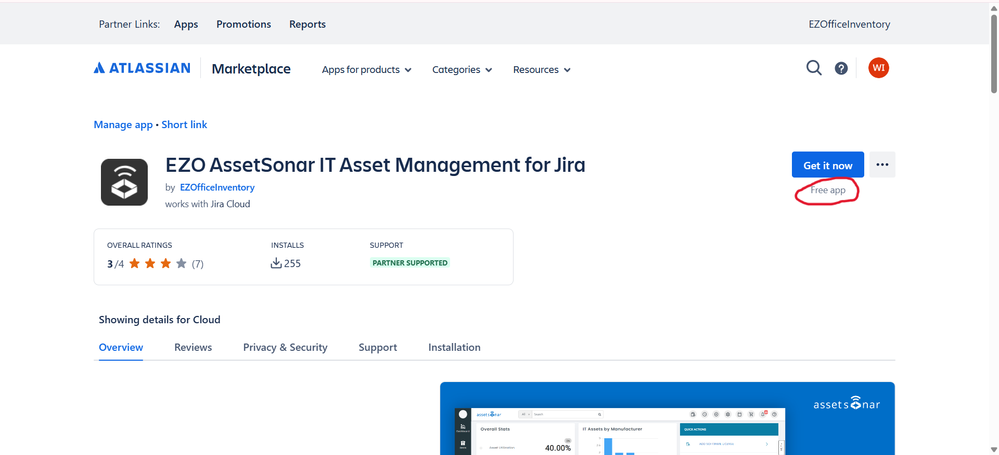The width and height of the screenshot is (999, 455).
Task: Click the AssetSonar app logo icon
Action: 124,182
